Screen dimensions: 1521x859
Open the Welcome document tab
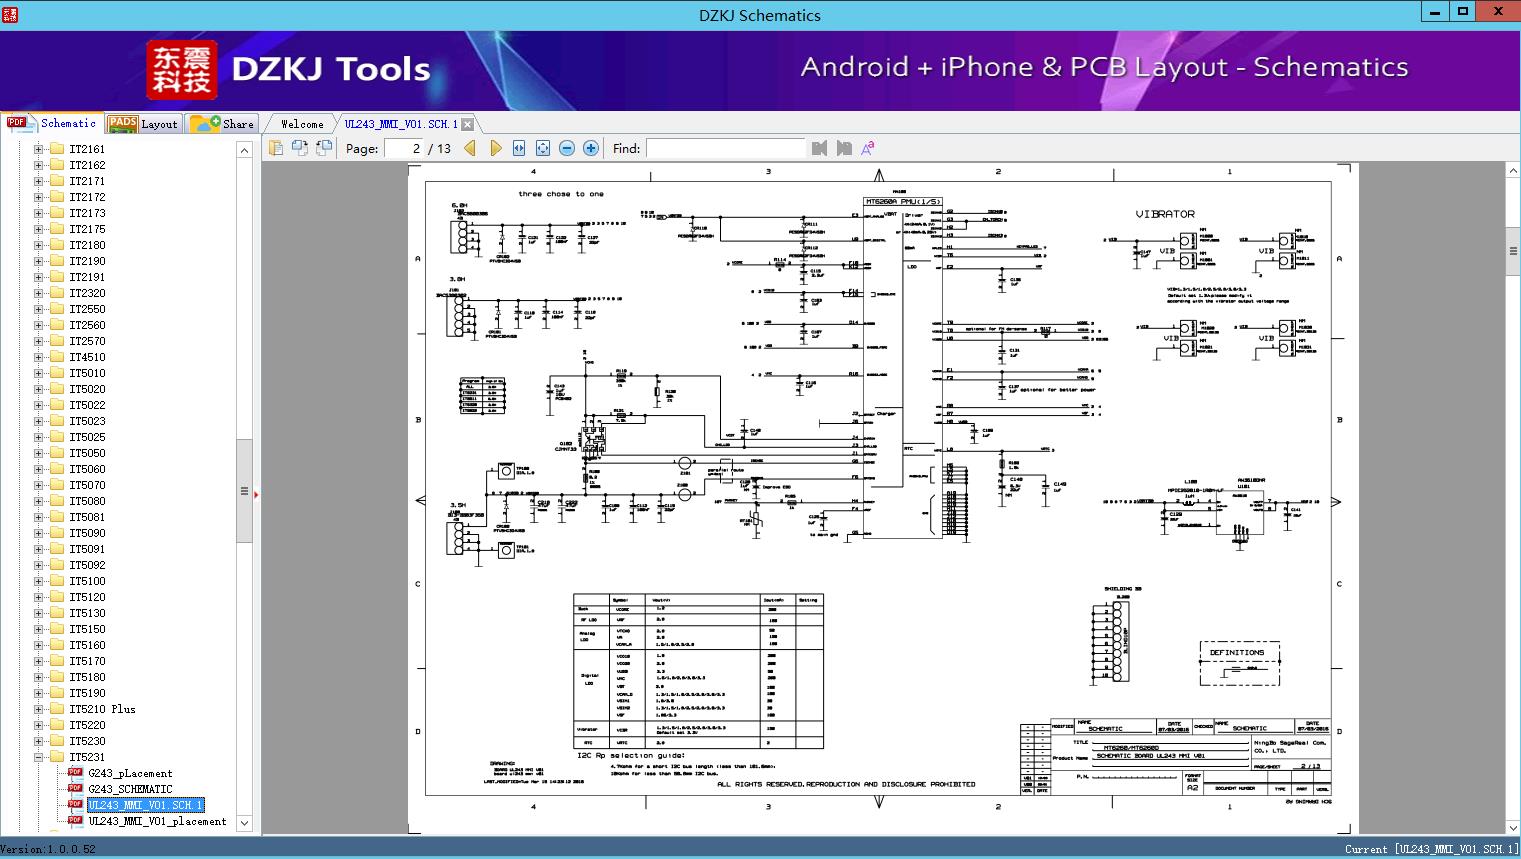(302, 124)
